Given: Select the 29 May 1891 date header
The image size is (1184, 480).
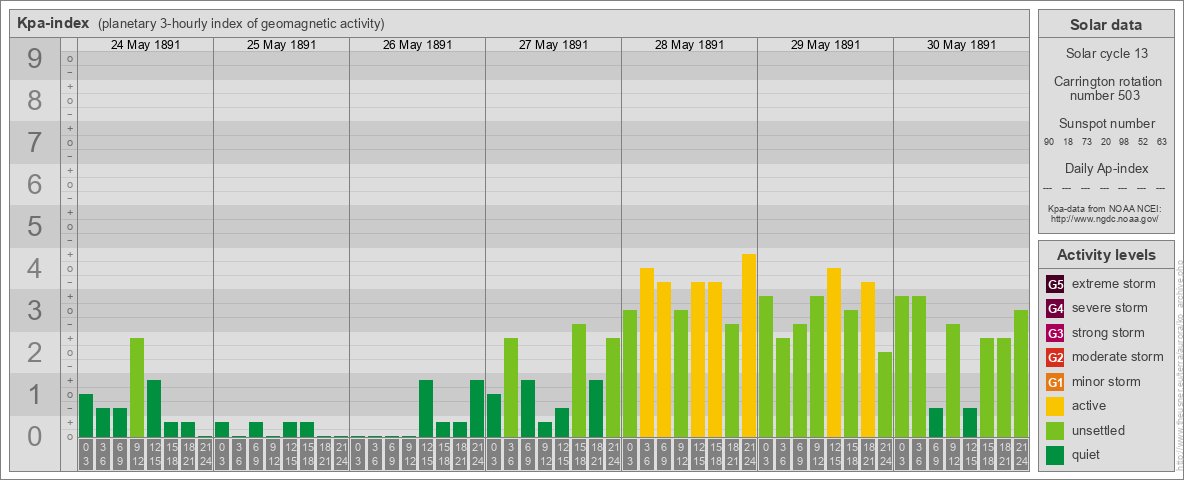Looking at the screenshot, I should [x=825, y=45].
